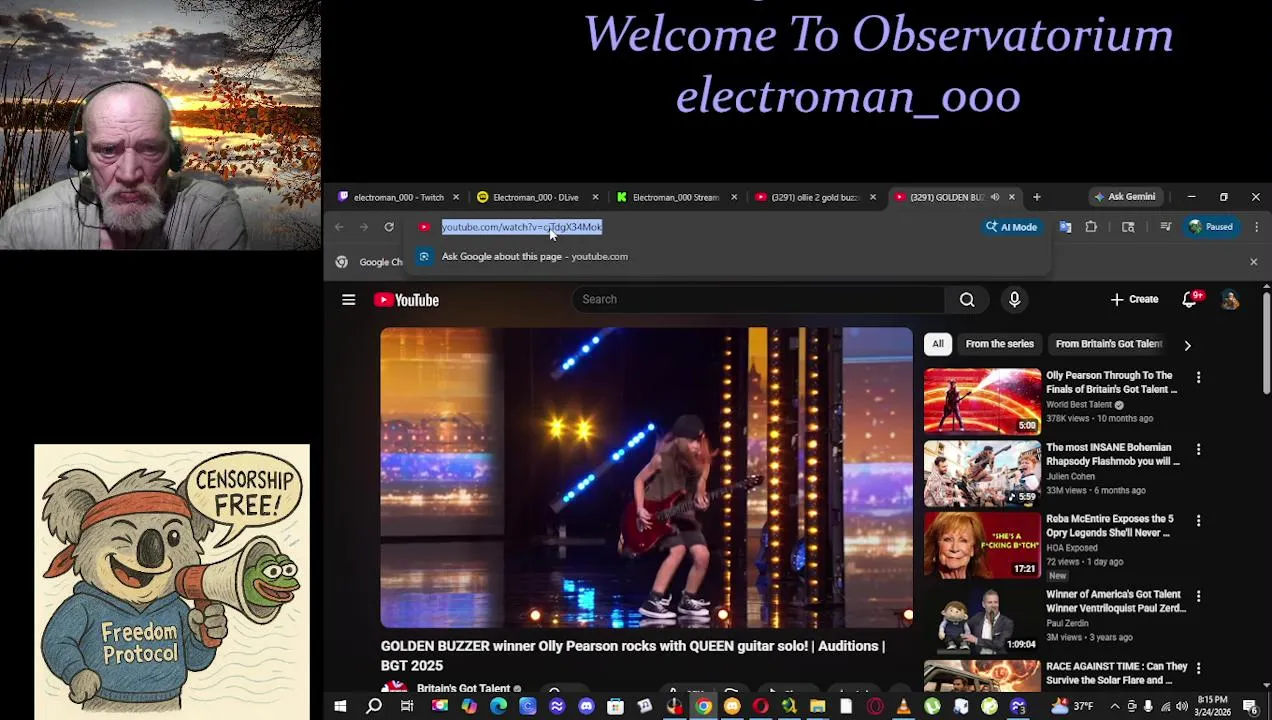Open options menu for Bohemian Rhapsody Flashmob video
1272x720 pixels.
coord(1198,449)
